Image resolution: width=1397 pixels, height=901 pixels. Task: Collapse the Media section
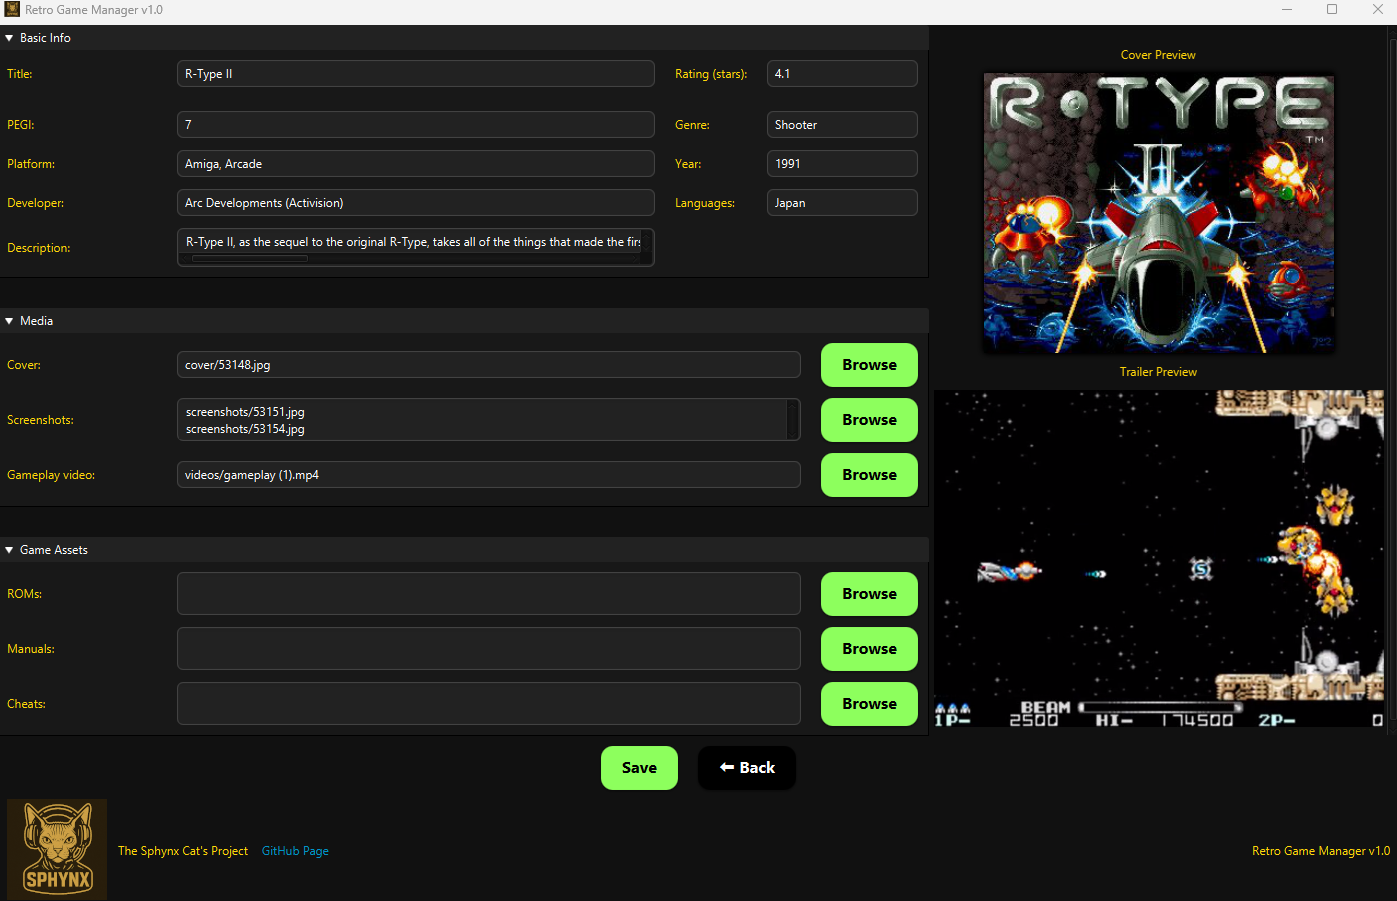click(x=10, y=321)
